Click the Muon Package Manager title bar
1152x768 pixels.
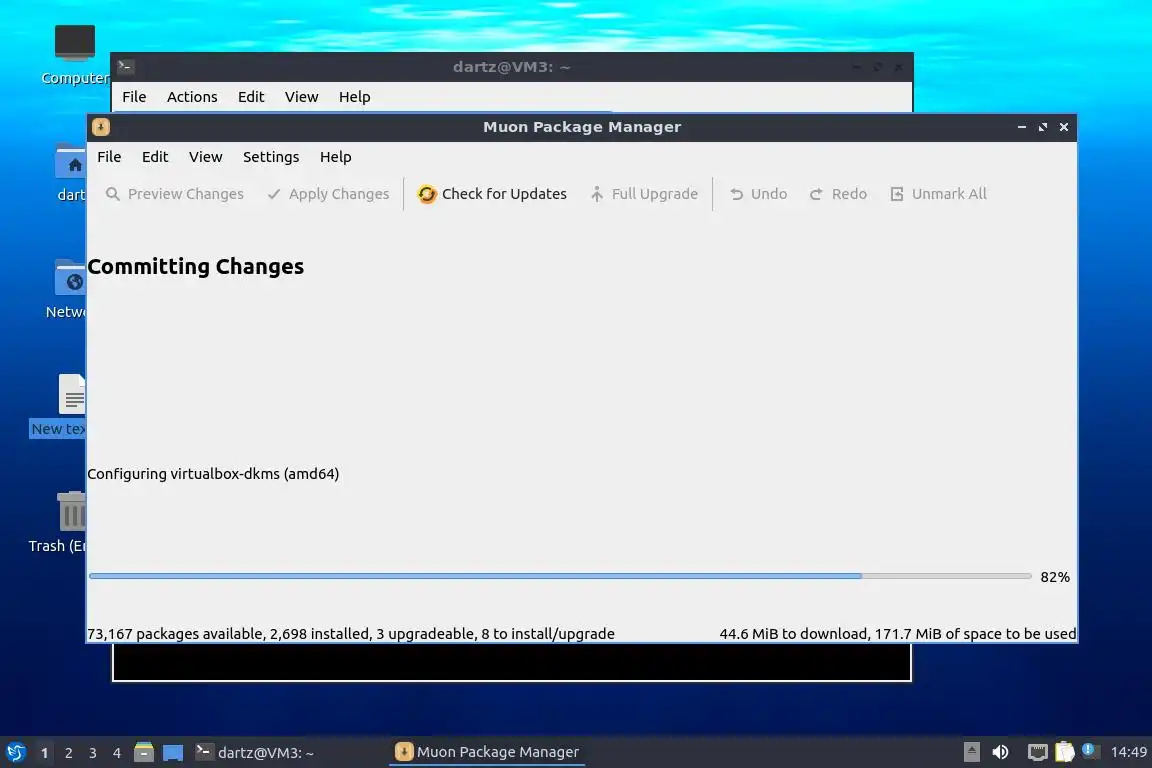coord(582,127)
